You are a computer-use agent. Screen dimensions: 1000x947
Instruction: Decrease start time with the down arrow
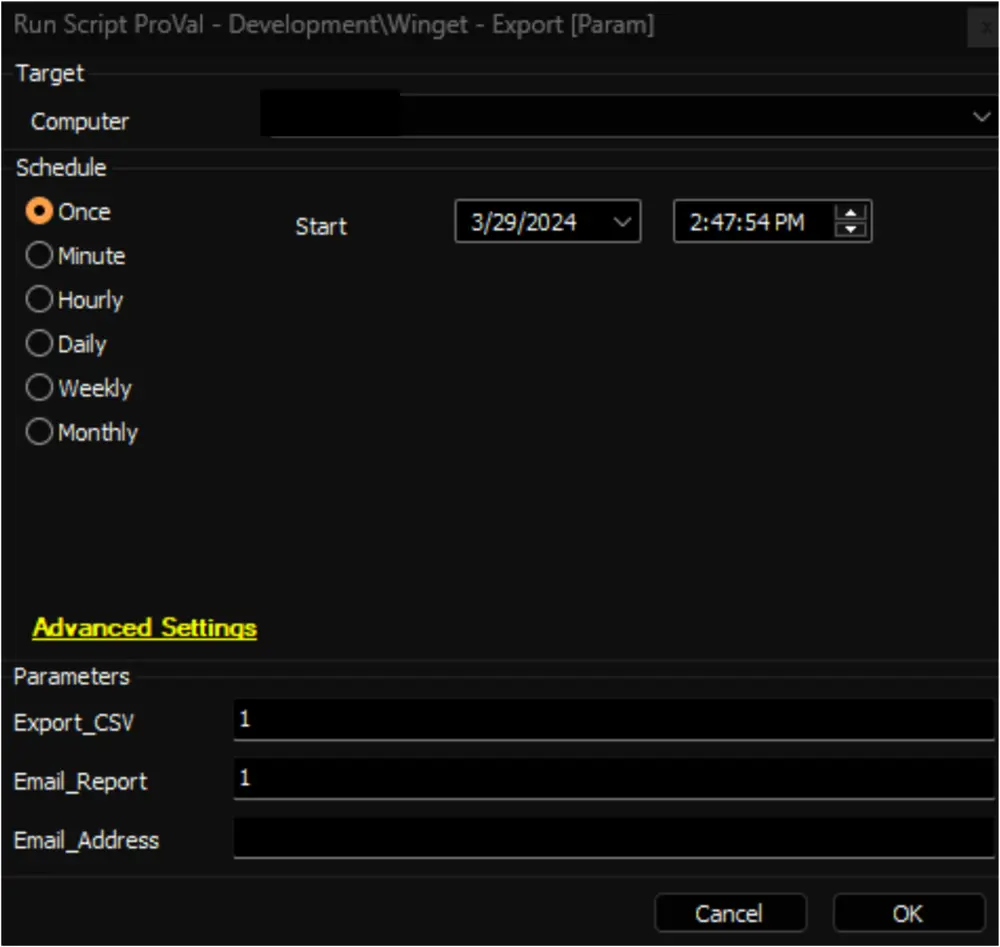tap(850, 230)
